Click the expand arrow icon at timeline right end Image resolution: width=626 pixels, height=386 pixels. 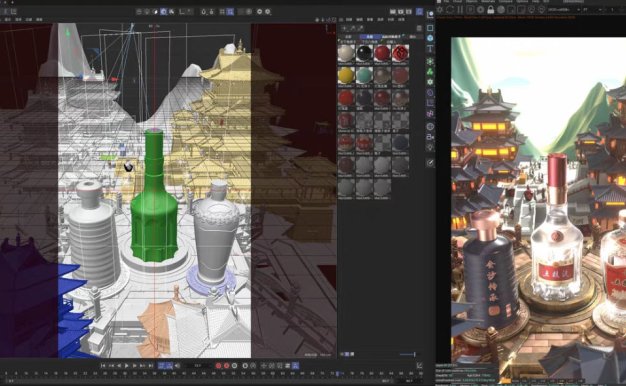tap(419, 366)
